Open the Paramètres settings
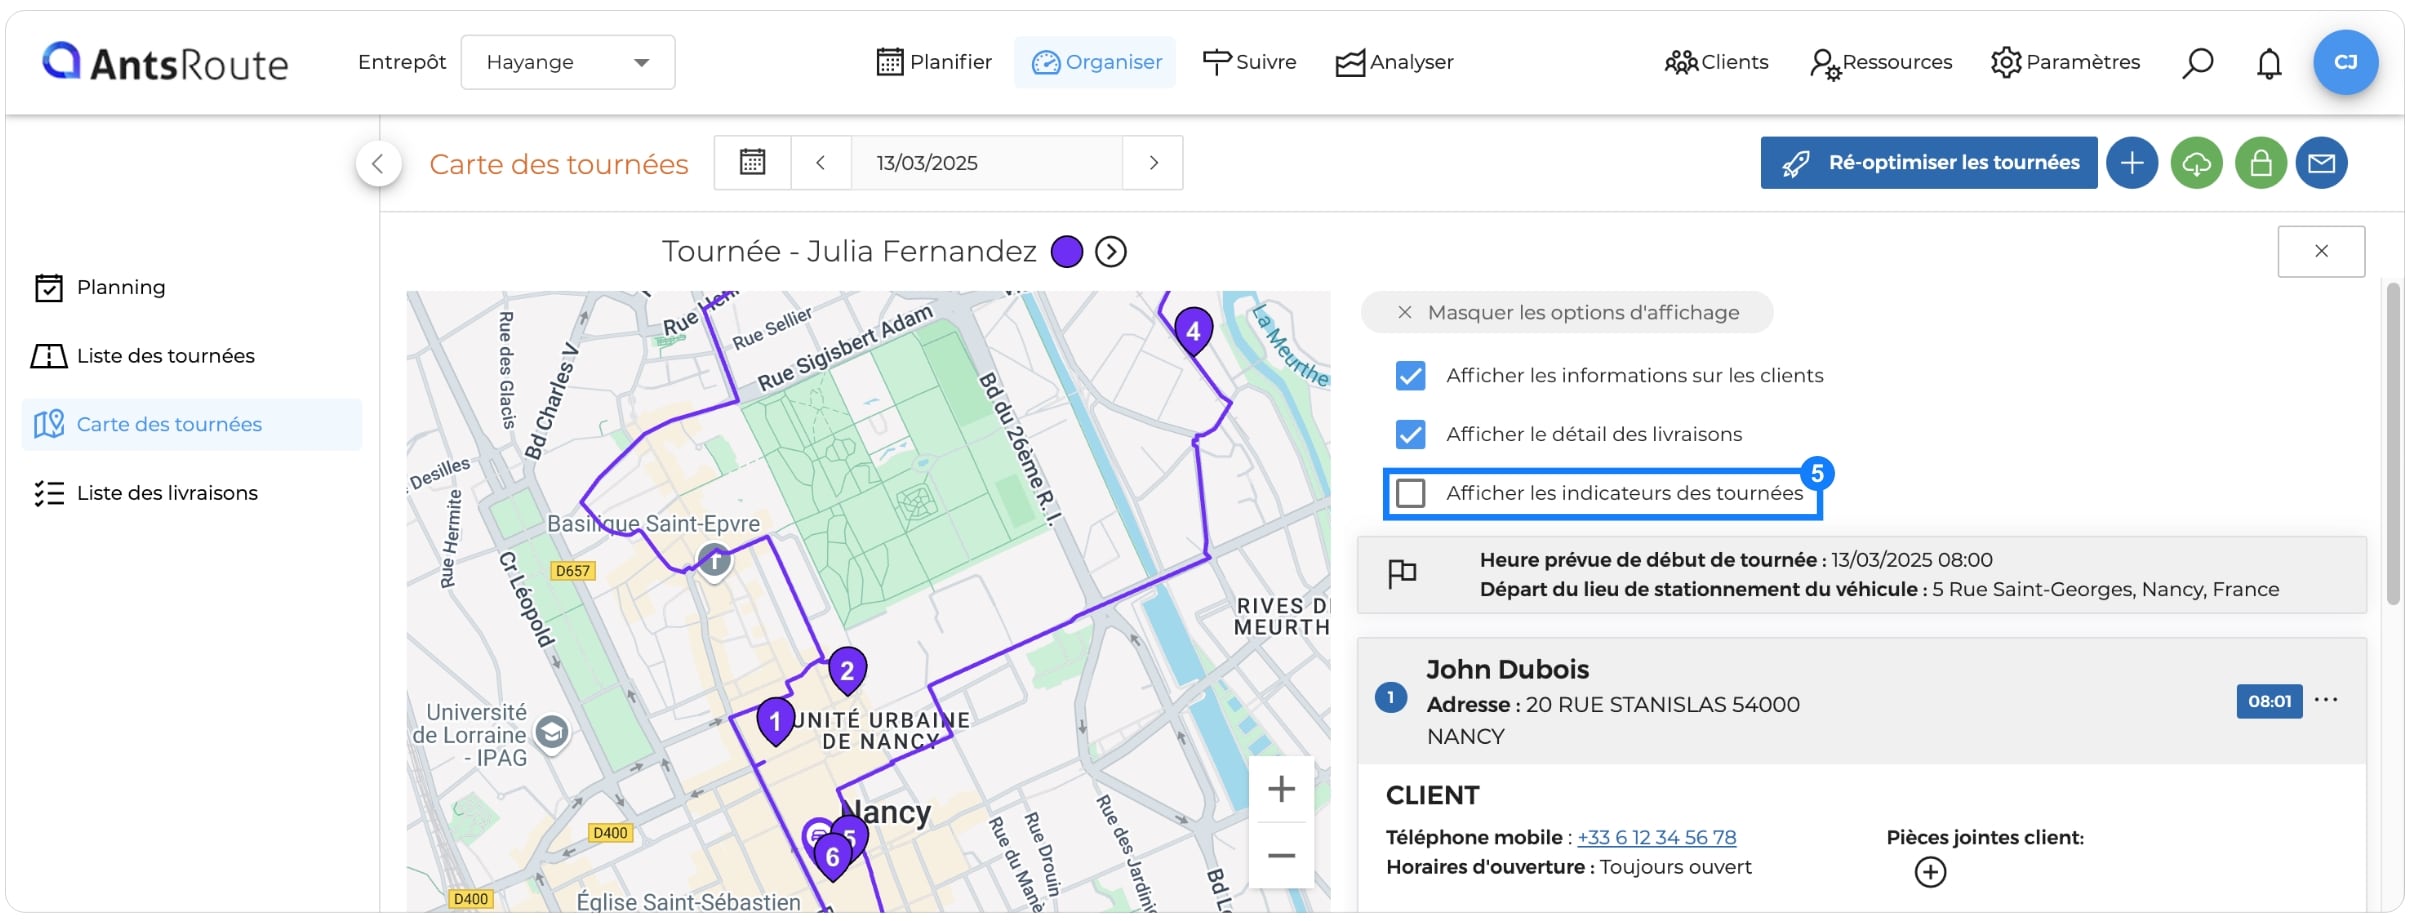The width and height of the screenshot is (2410, 921). pos(2065,62)
